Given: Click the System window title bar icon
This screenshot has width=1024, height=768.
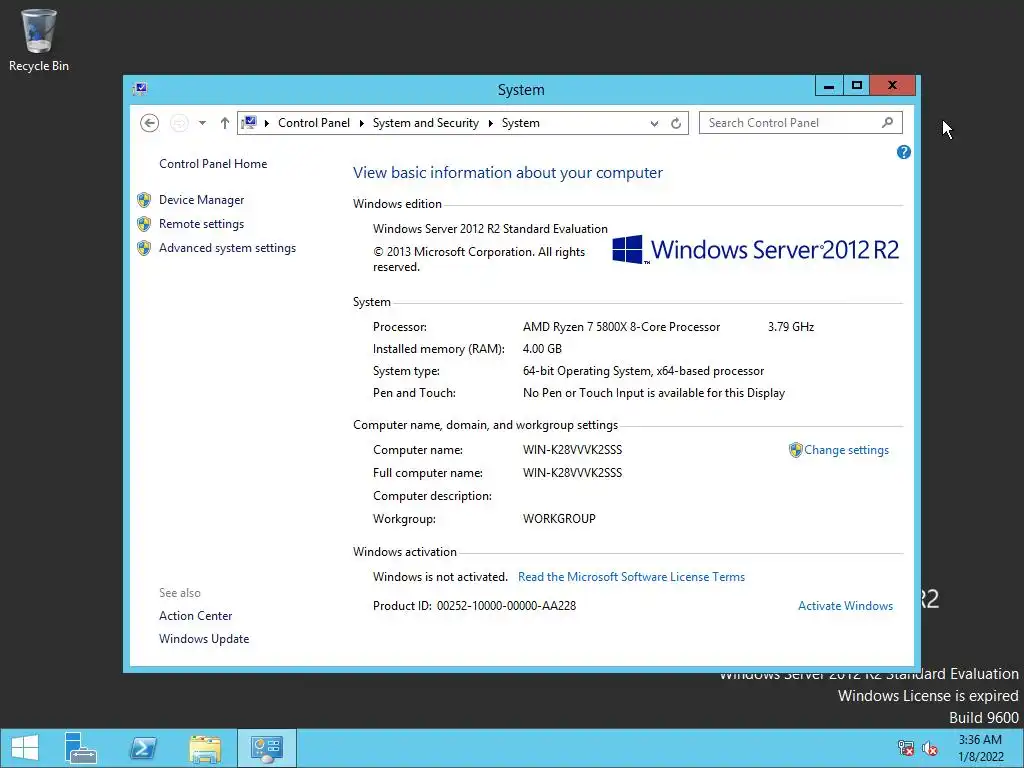Looking at the screenshot, I should [x=140, y=89].
